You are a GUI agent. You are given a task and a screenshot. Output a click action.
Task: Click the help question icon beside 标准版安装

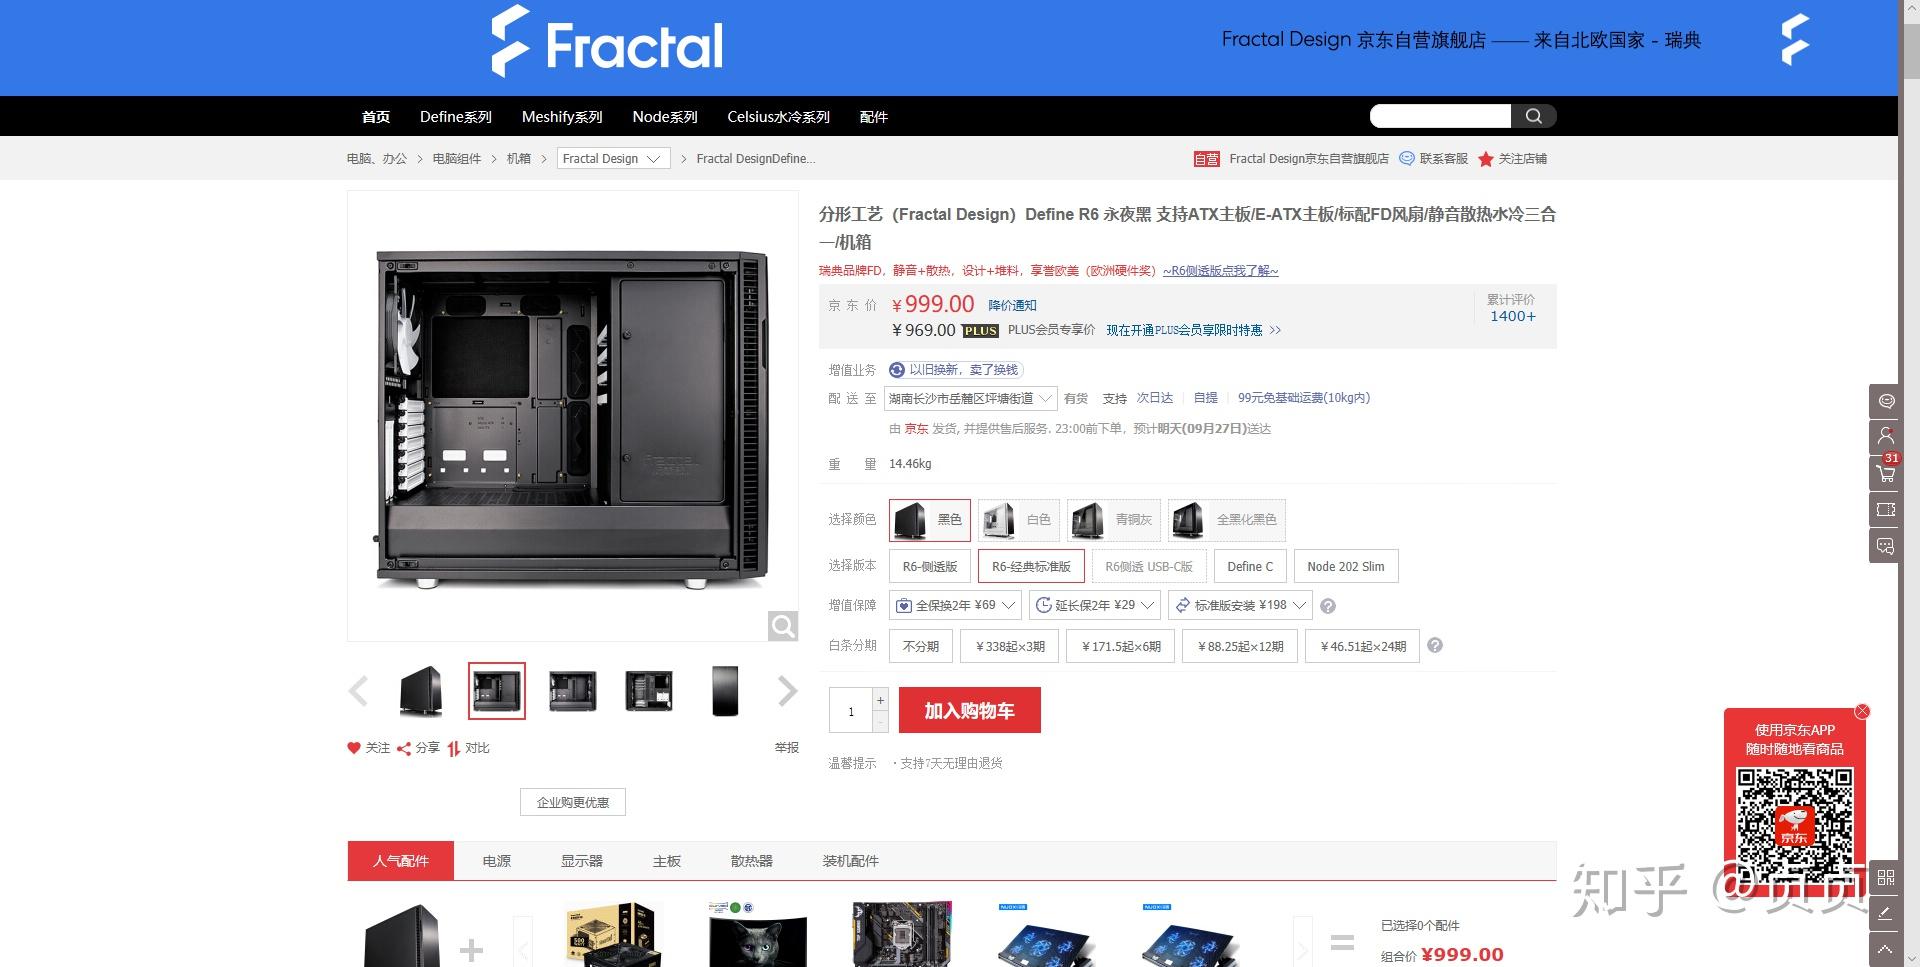pos(1328,606)
